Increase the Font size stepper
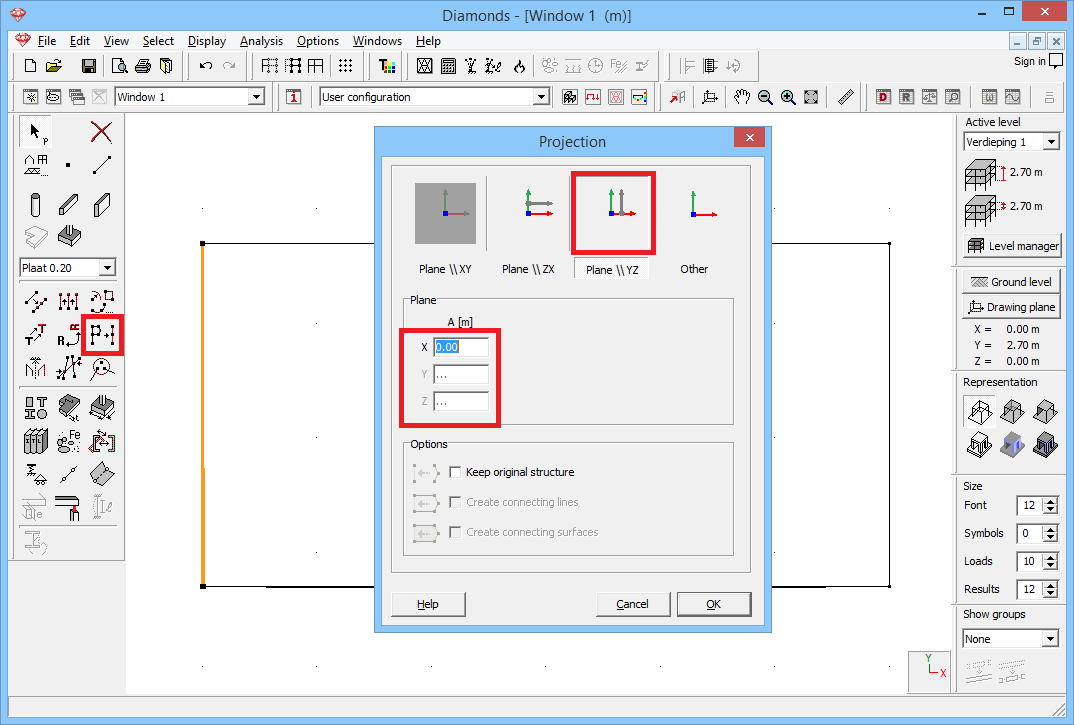1074x725 pixels. point(1051,501)
